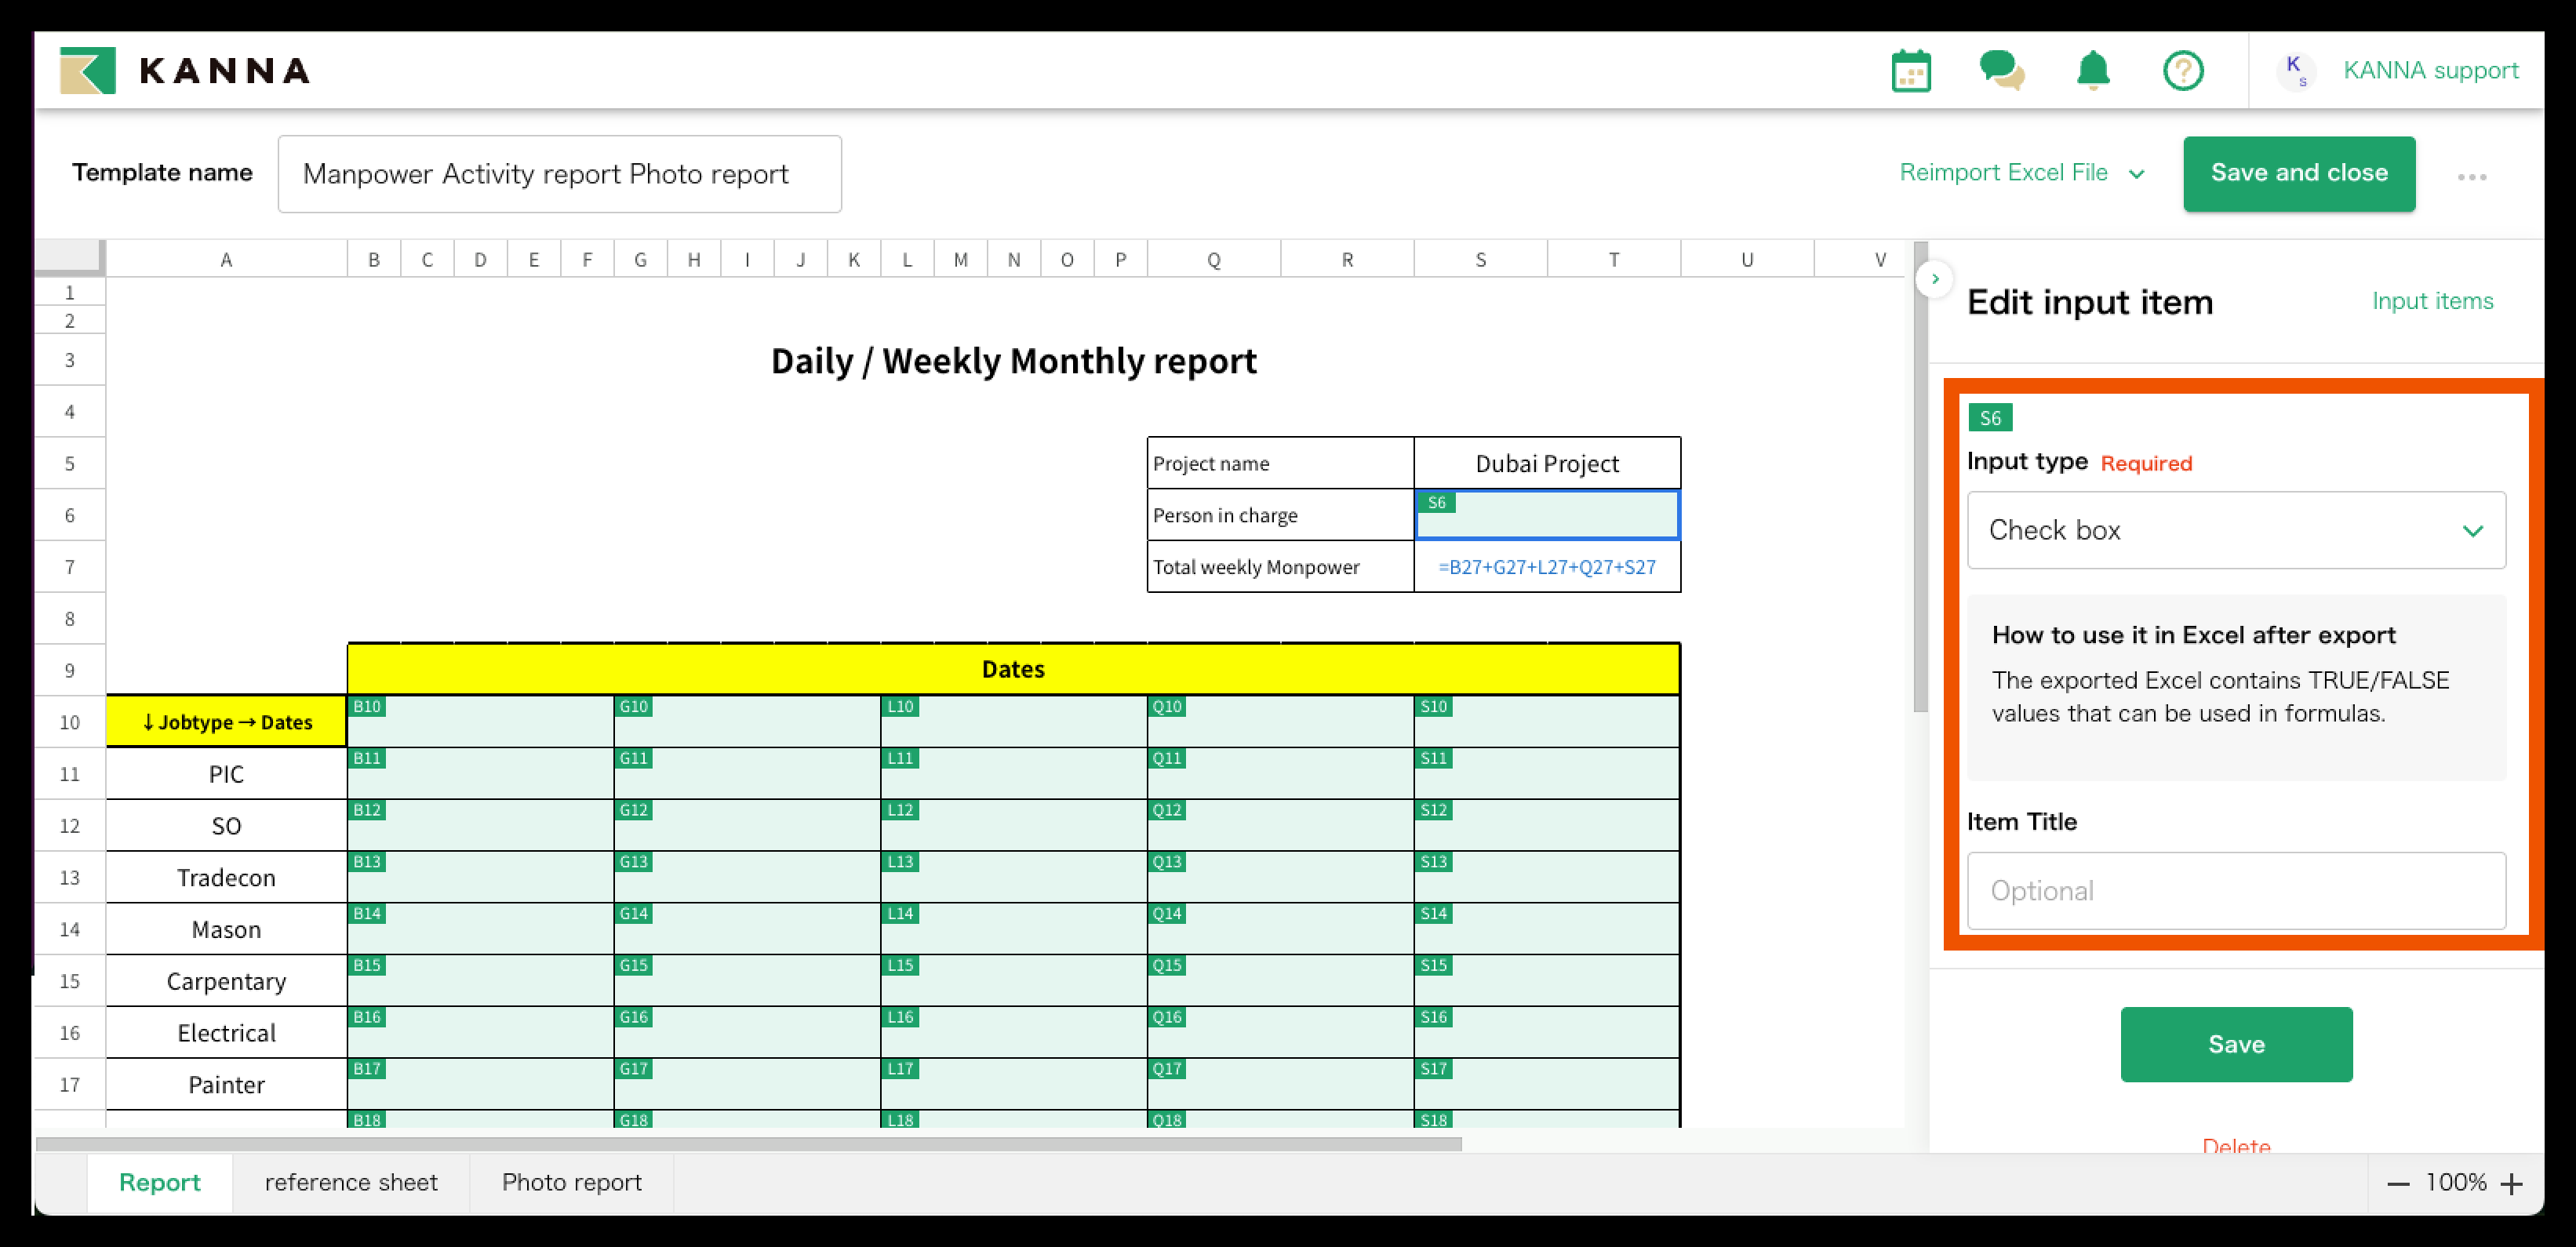Save the S6 input item settings
This screenshot has height=1247, width=2576.
2236,1043
